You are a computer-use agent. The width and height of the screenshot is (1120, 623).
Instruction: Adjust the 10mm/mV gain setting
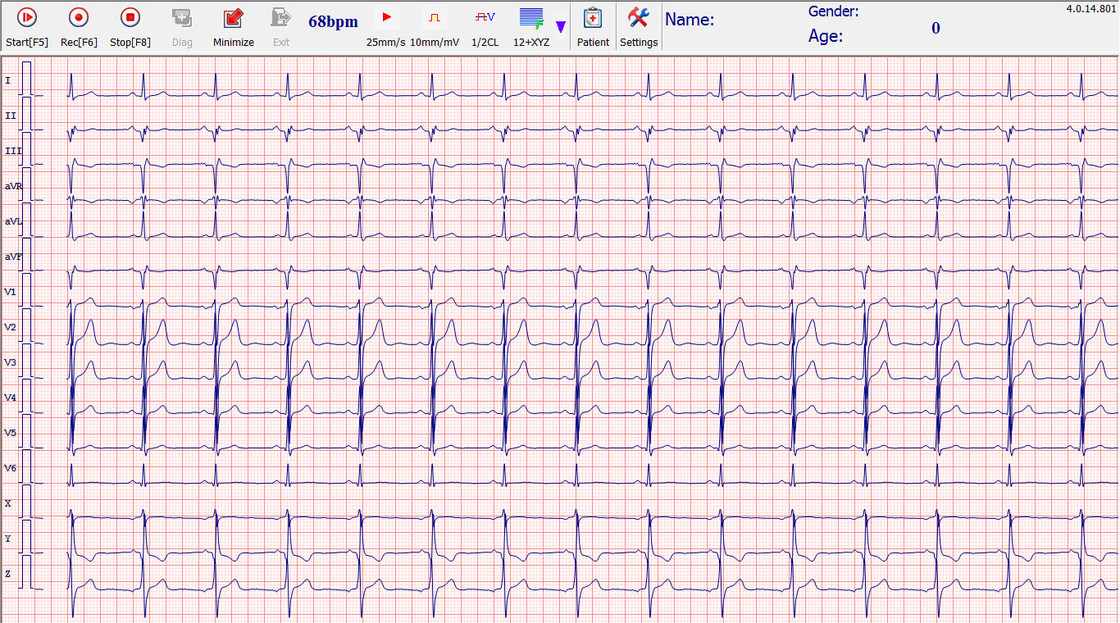pos(435,26)
